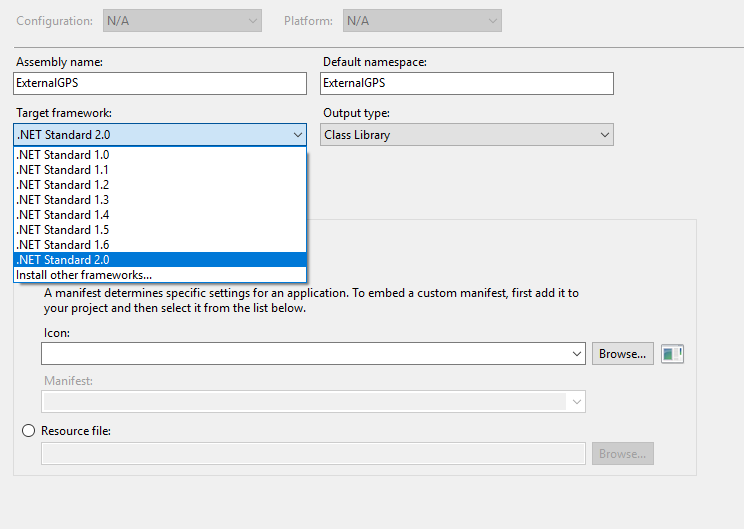Click Install other frameworks... option

[x=84, y=275]
